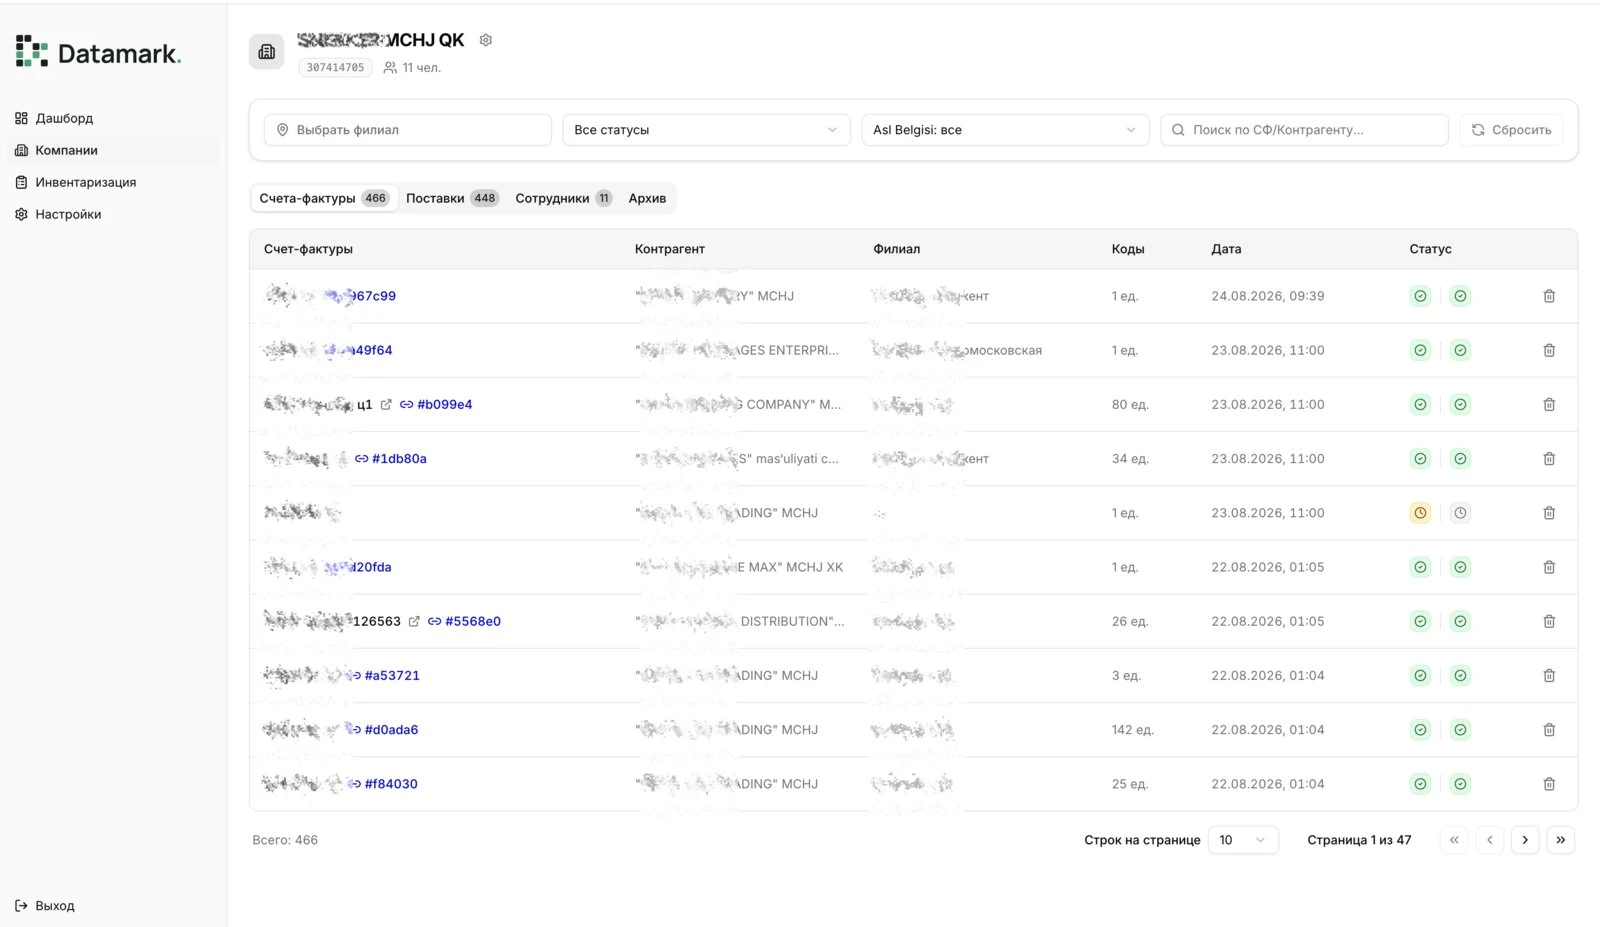
Task: Click the 80 ед. codes cell
Action: [x=1130, y=405]
